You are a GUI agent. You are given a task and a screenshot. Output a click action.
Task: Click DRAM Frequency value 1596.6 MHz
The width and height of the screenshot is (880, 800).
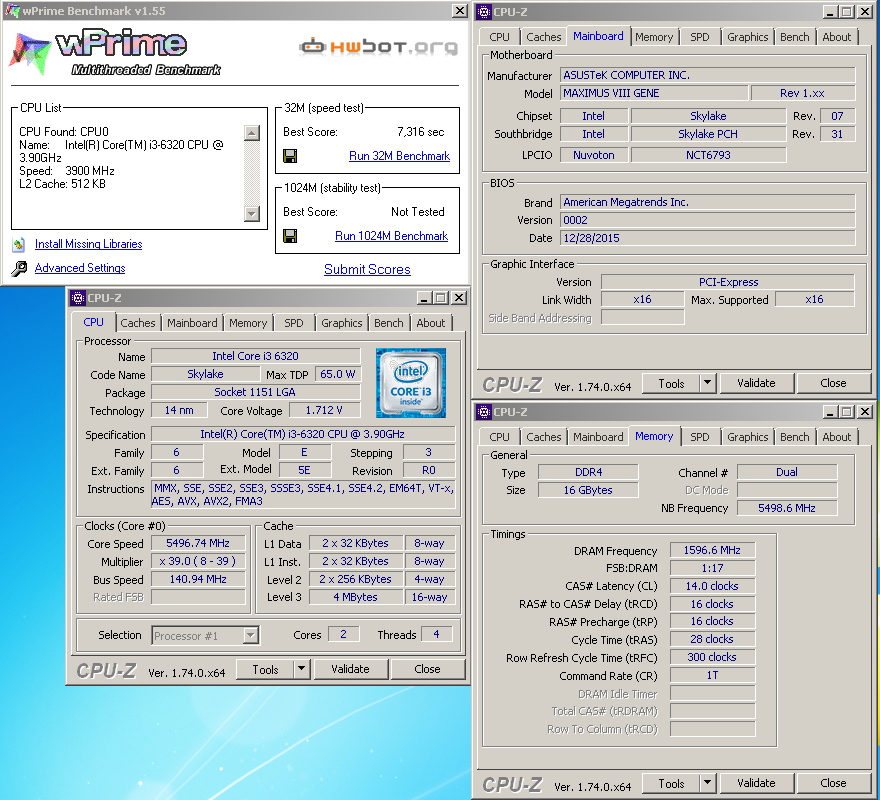tap(712, 550)
